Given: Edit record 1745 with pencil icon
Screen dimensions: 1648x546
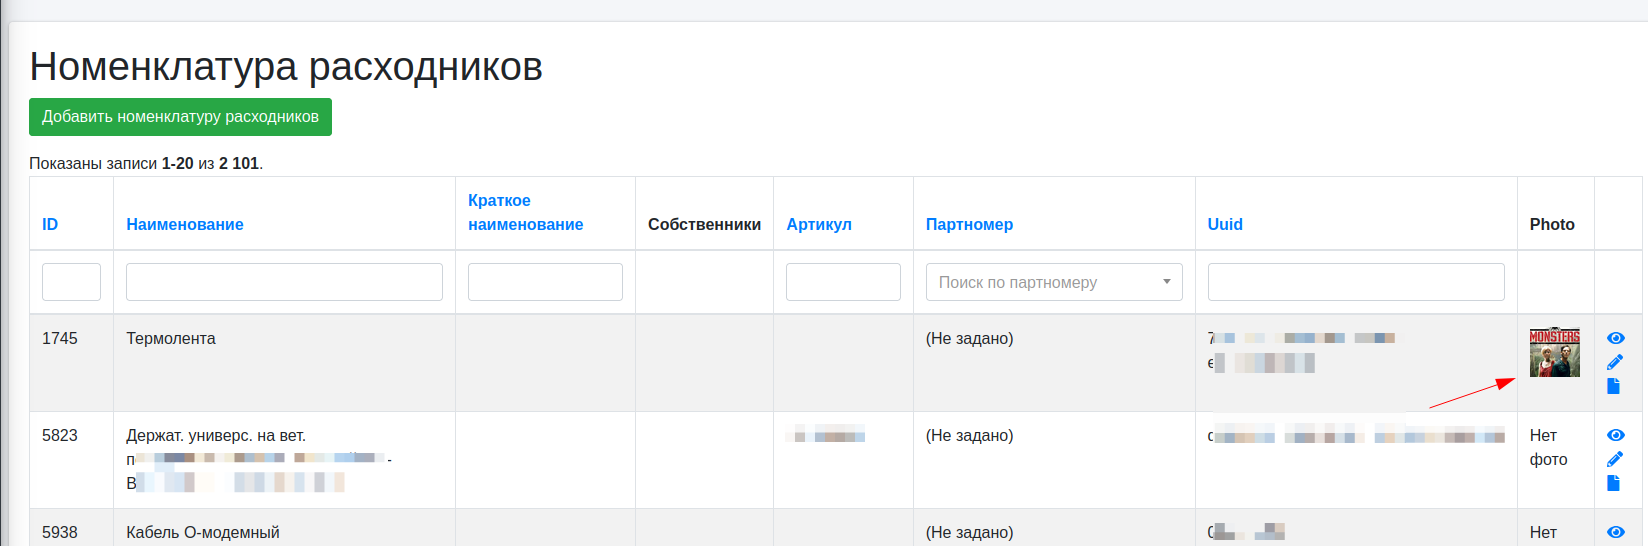Looking at the screenshot, I should point(1614,362).
